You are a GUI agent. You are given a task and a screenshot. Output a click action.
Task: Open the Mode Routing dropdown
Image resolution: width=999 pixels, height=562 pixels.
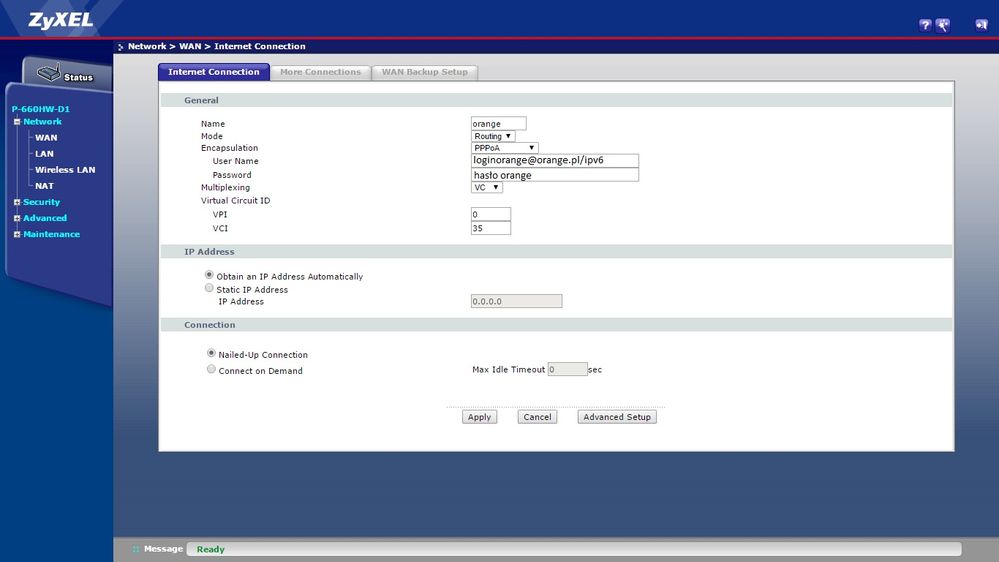coord(493,136)
